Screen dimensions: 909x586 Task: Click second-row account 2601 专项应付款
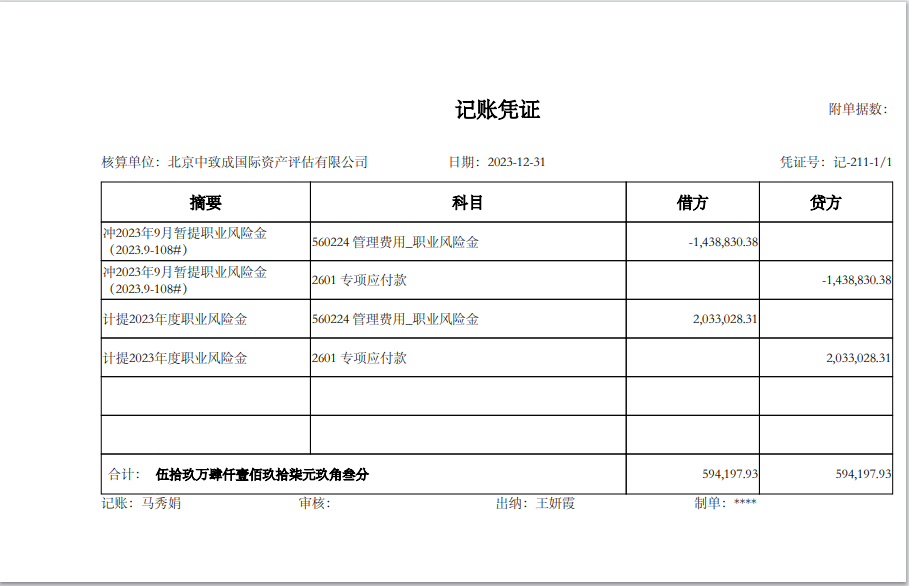tap(359, 281)
